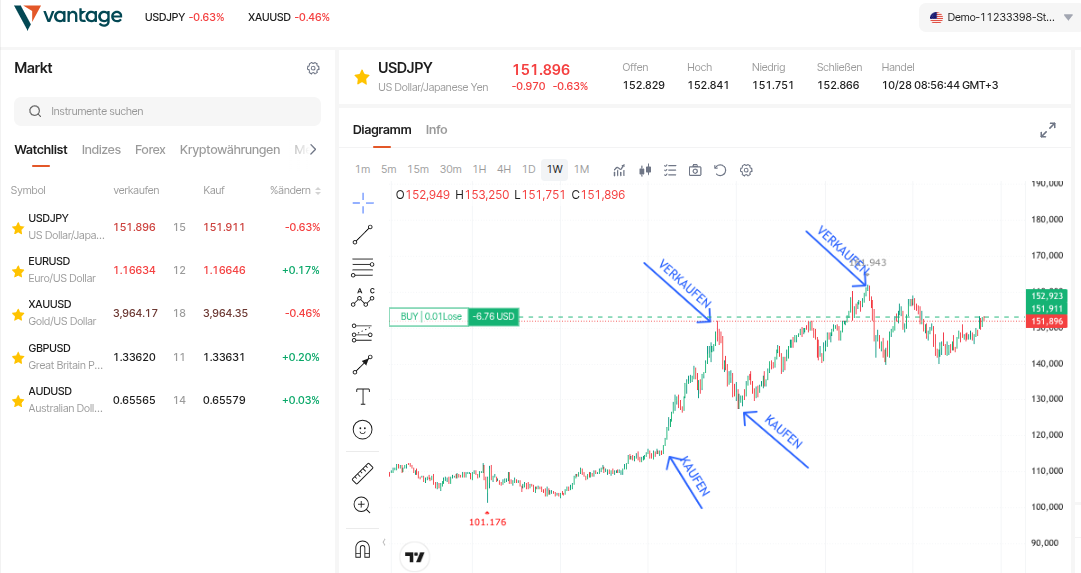Image resolution: width=1081 pixels, height=573 pixels.
Task: Open the forecasting and measurement tools
Action: click(x=363, y=333)
